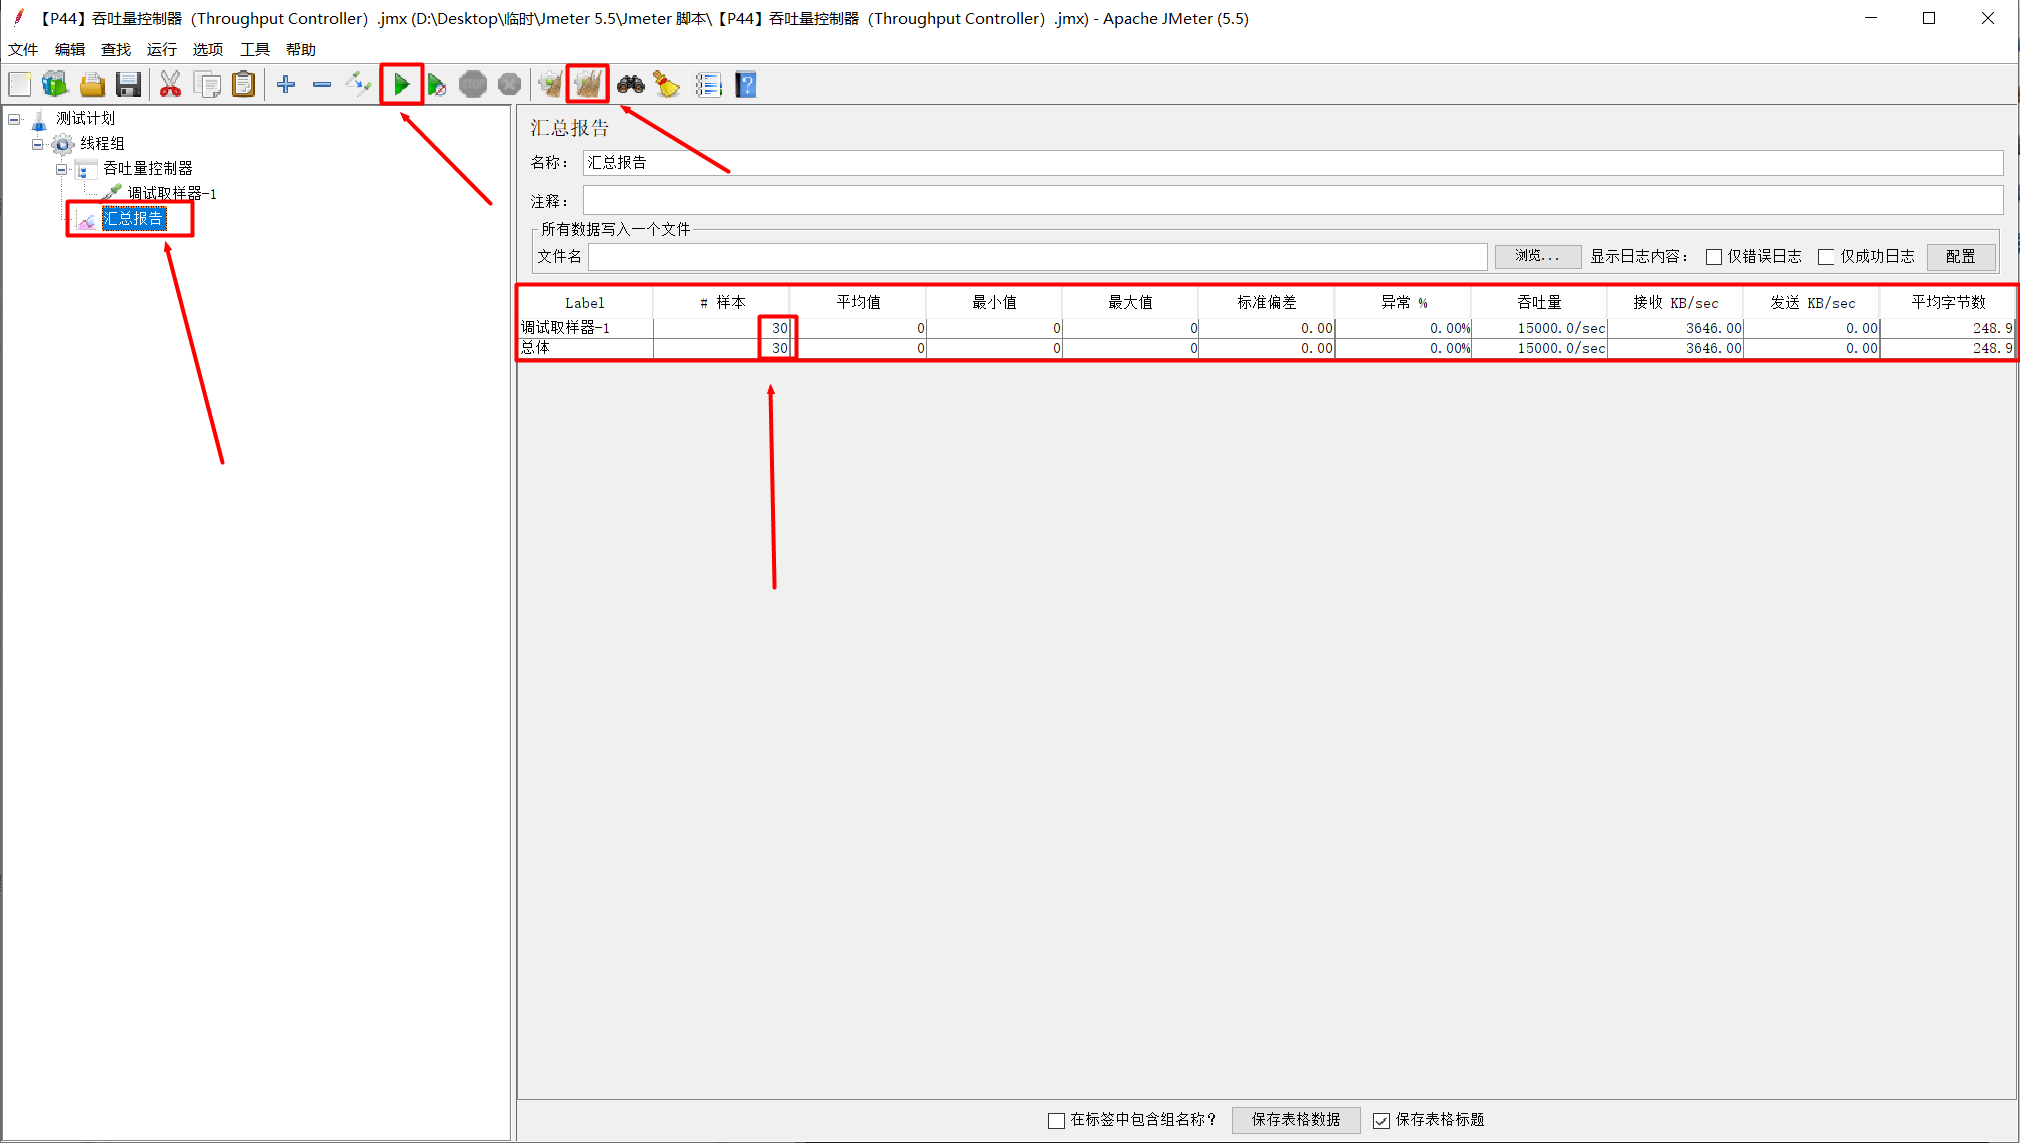This screenshot has height=1143, width=2020.
Task: Click the 接收 KB/sec column header
Action: pos(1675,303)
